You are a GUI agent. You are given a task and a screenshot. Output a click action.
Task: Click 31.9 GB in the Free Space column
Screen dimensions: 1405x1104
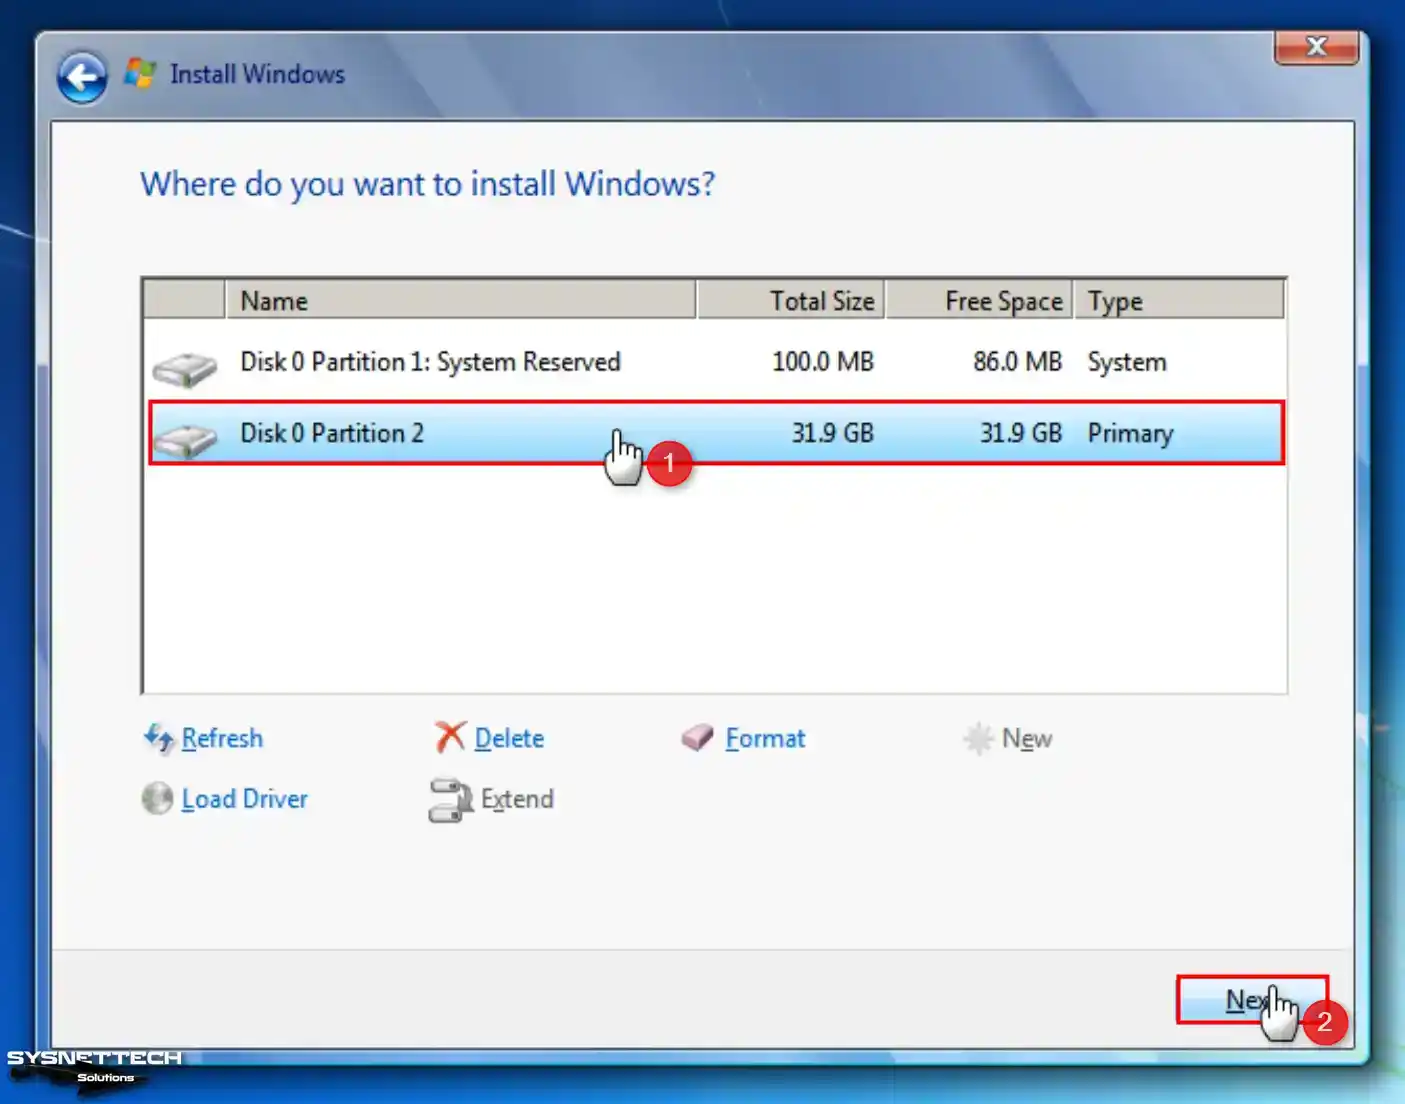[1020, 433]
